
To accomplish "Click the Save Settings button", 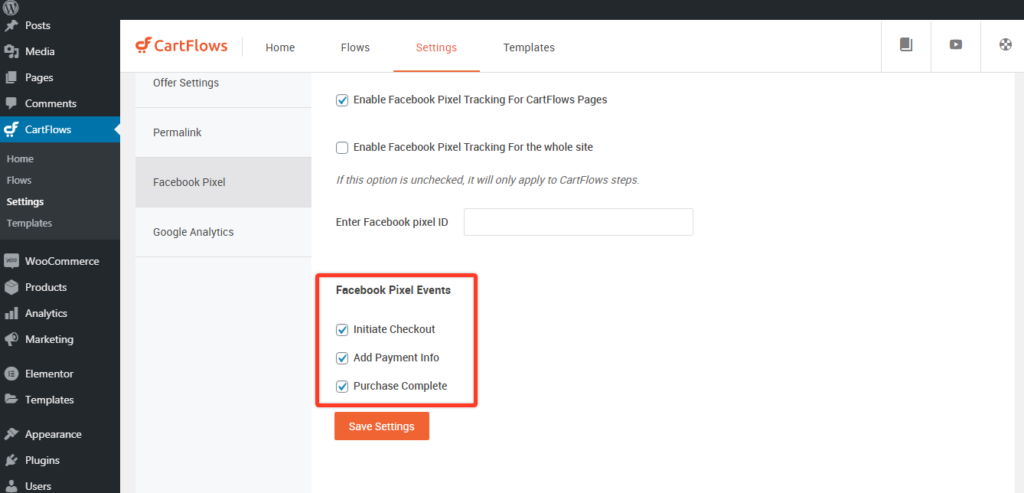I will tap(381, 426).
